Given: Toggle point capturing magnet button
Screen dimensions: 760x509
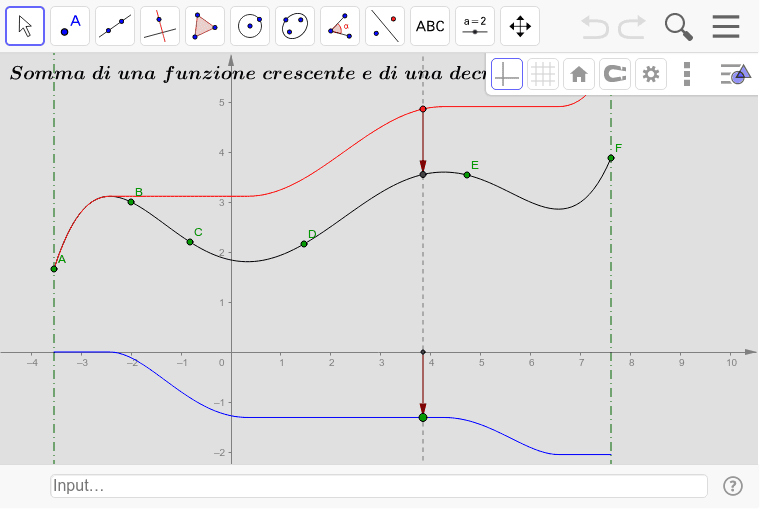Looking at the screenshot, I should [x=615, y=74].
